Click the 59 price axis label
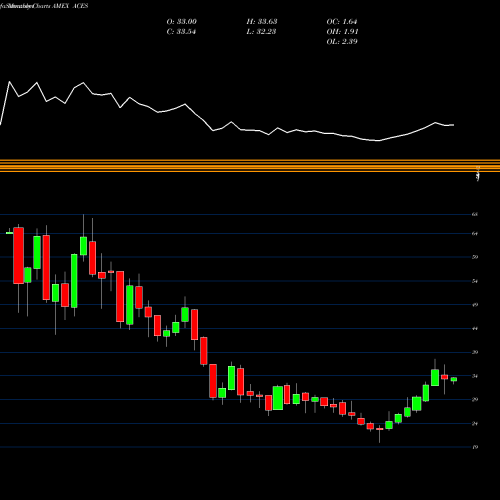The width and height of the screenshot is (500, 500). (x=475, y=257)
